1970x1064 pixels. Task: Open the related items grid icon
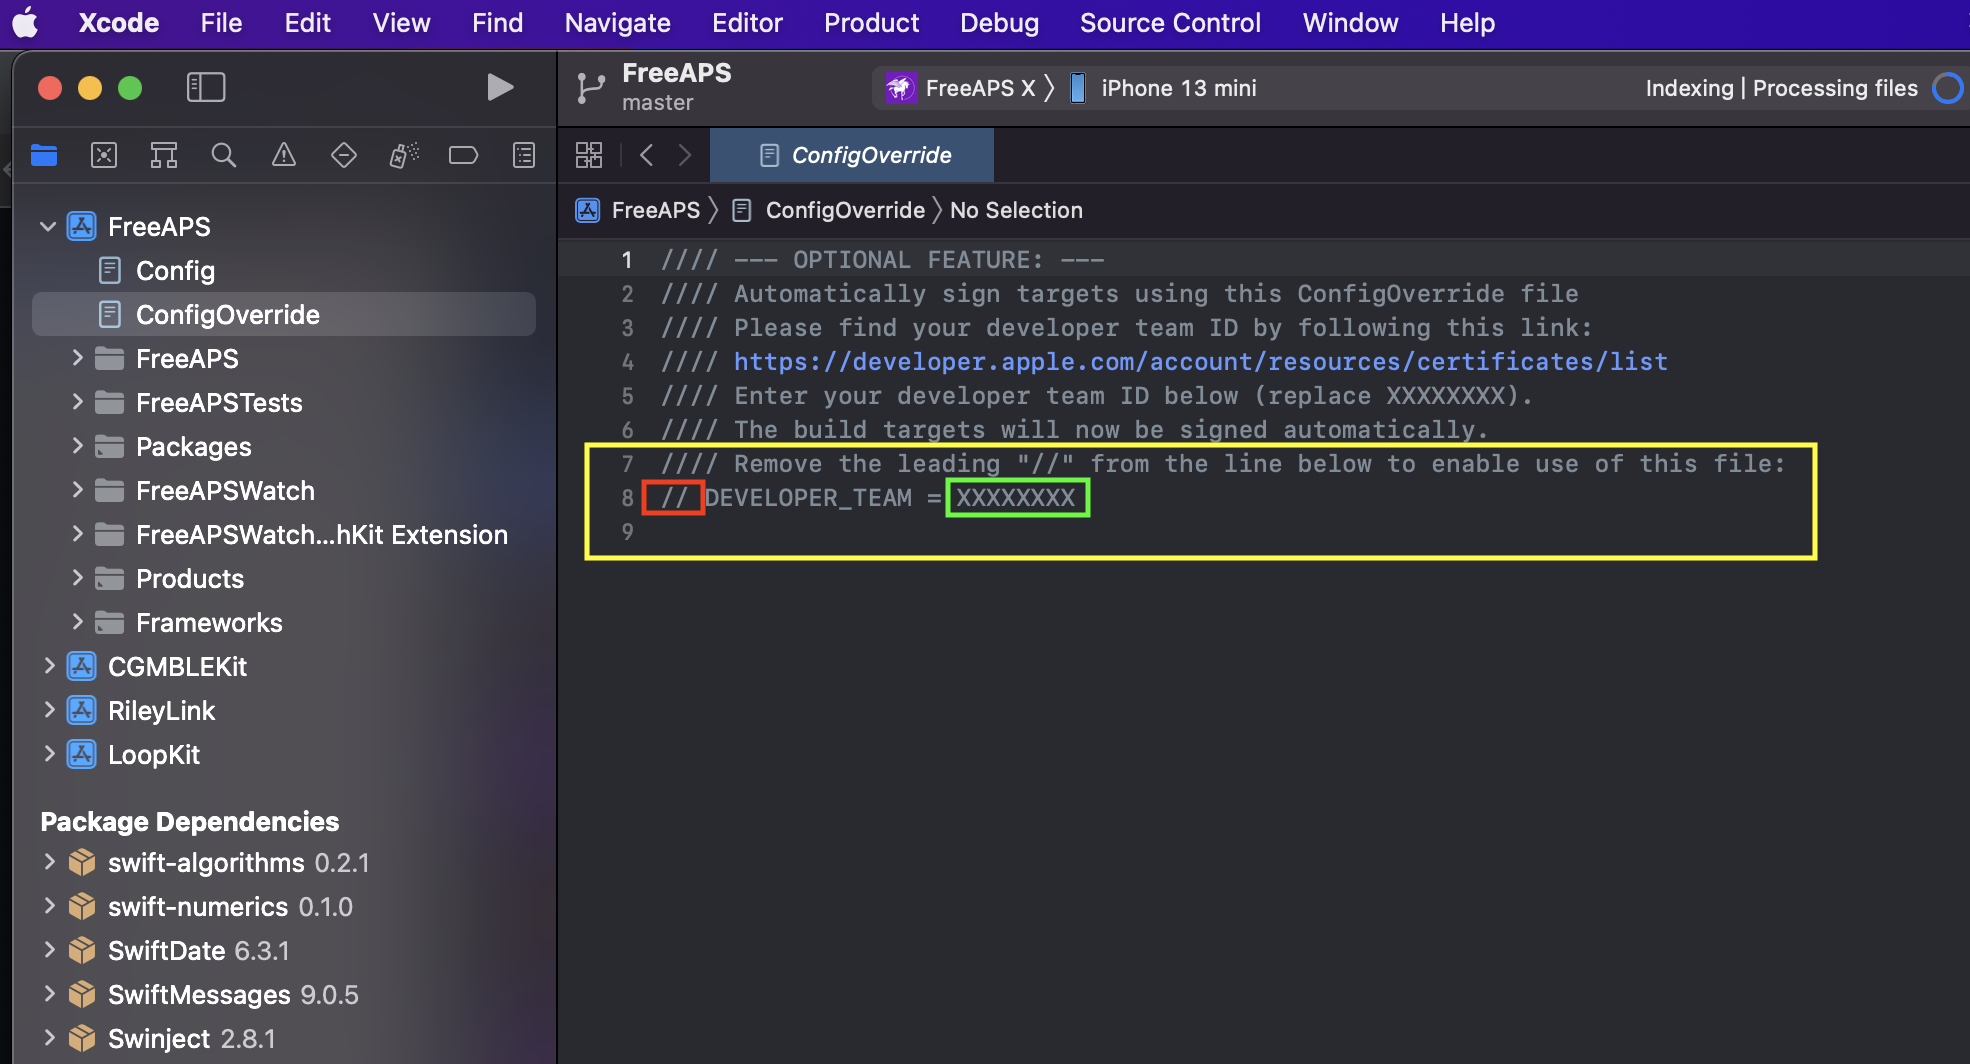[589, 155]
